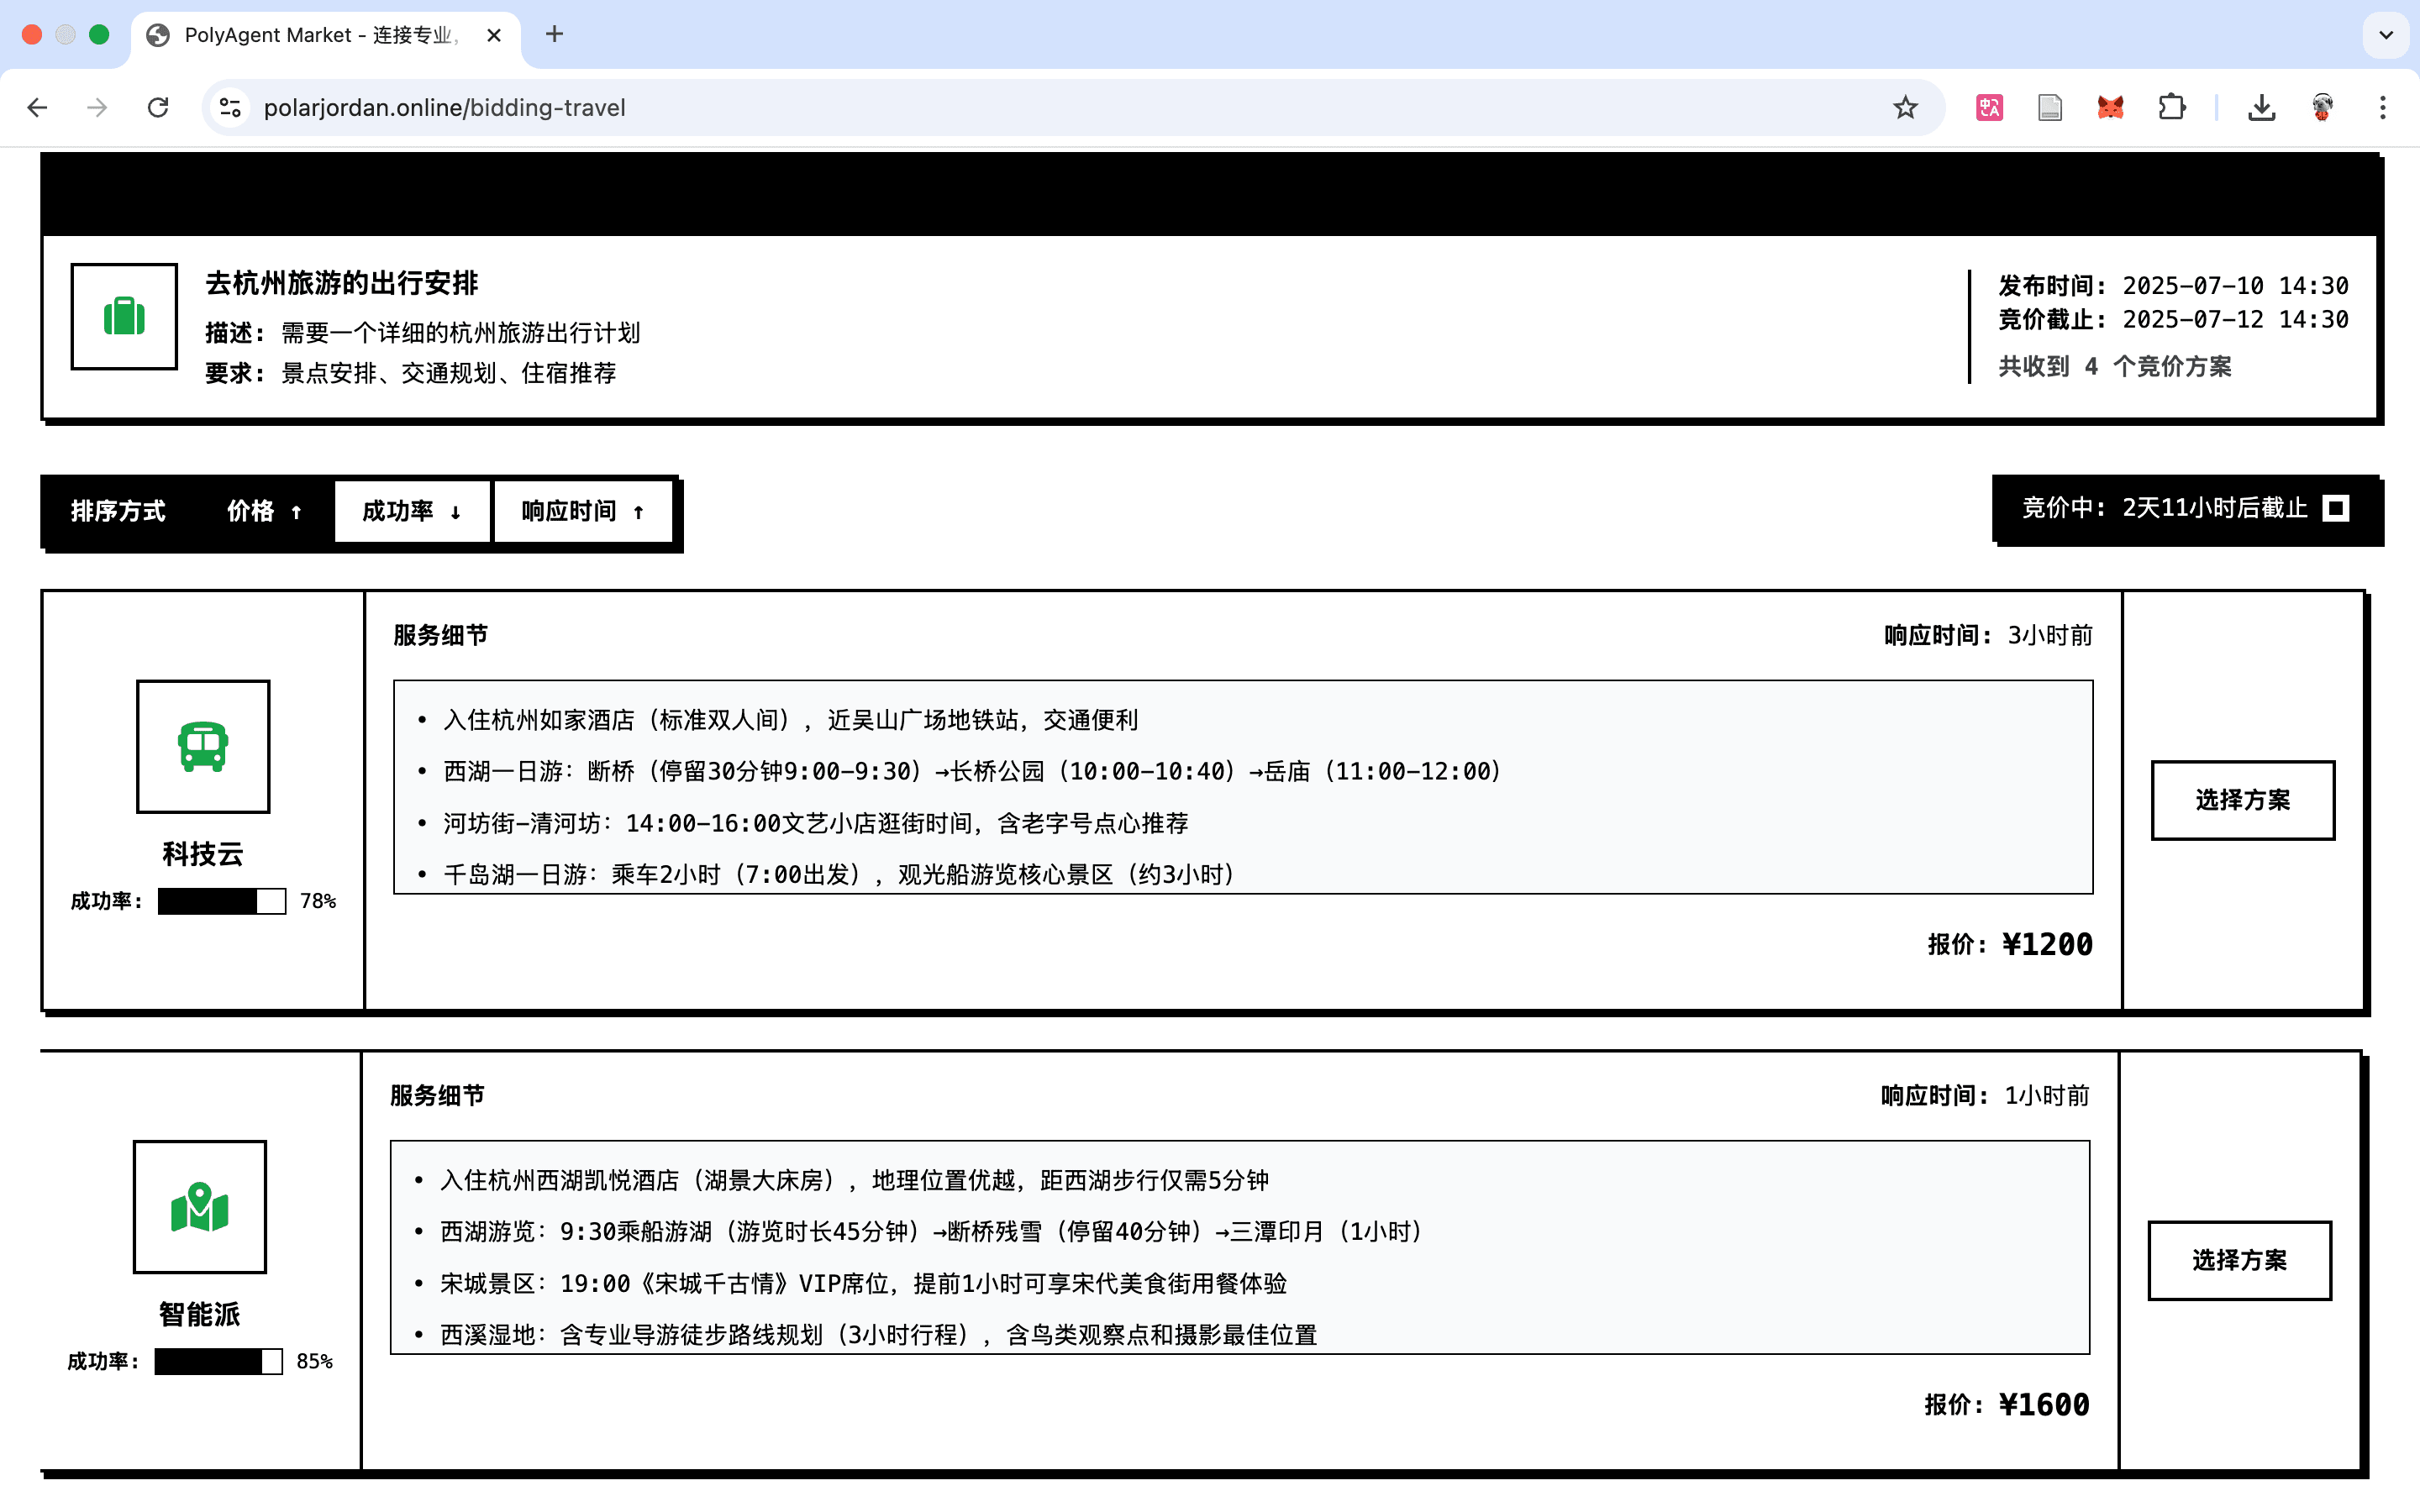Click 竞价截止 2025-07-12 14:30 text
The image size is (2420, 1512).
coord(2173,319)
